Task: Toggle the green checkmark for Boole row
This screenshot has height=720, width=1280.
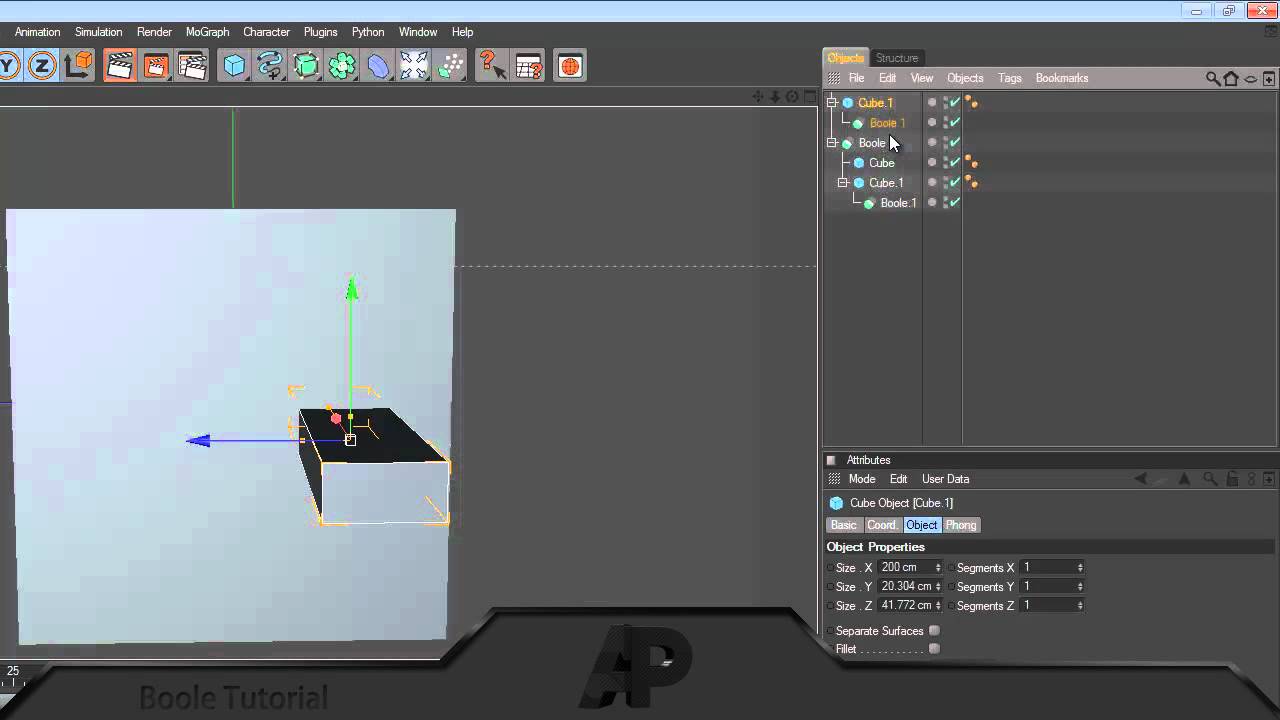Action: [x=954, y=142]
